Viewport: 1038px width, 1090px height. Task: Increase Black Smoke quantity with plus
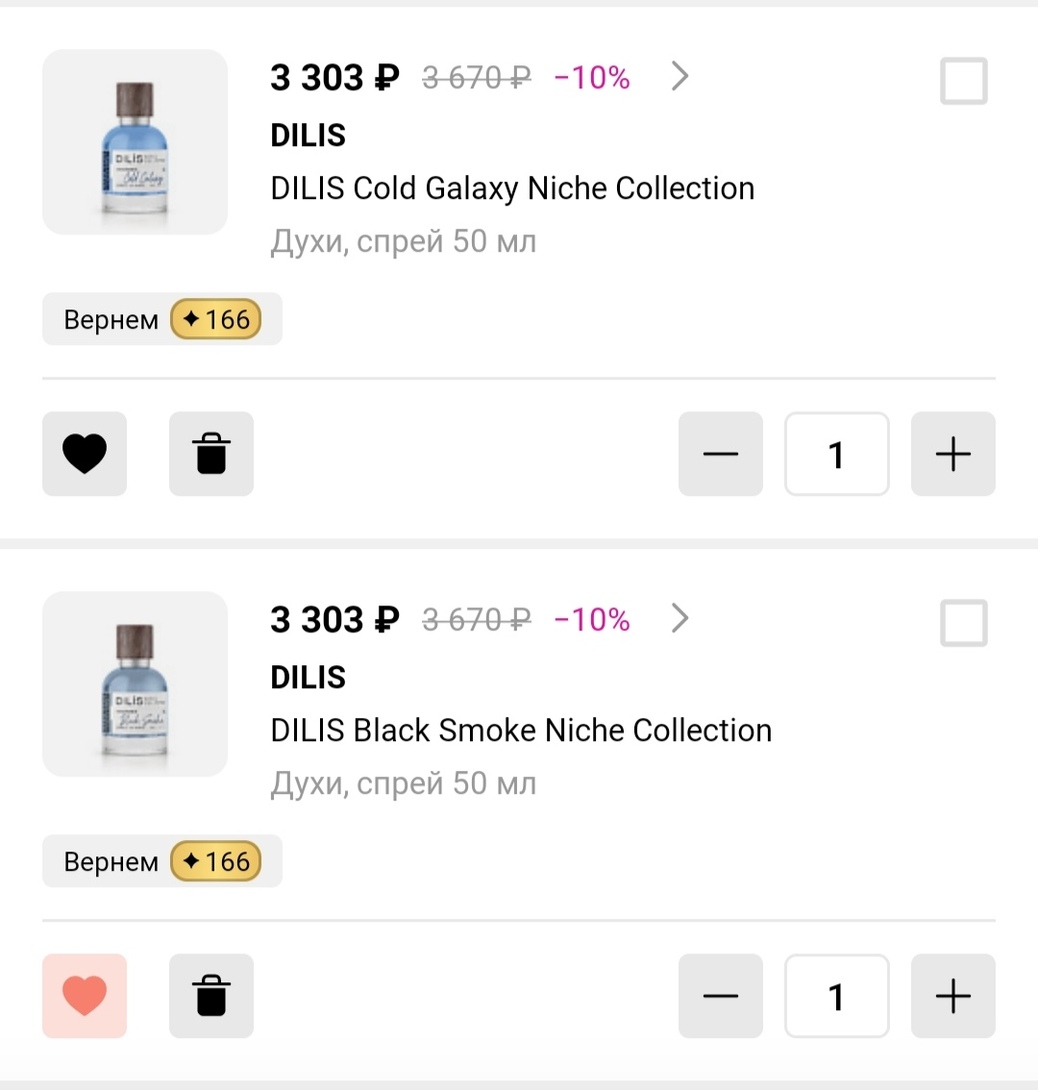(x=952, y=996)
